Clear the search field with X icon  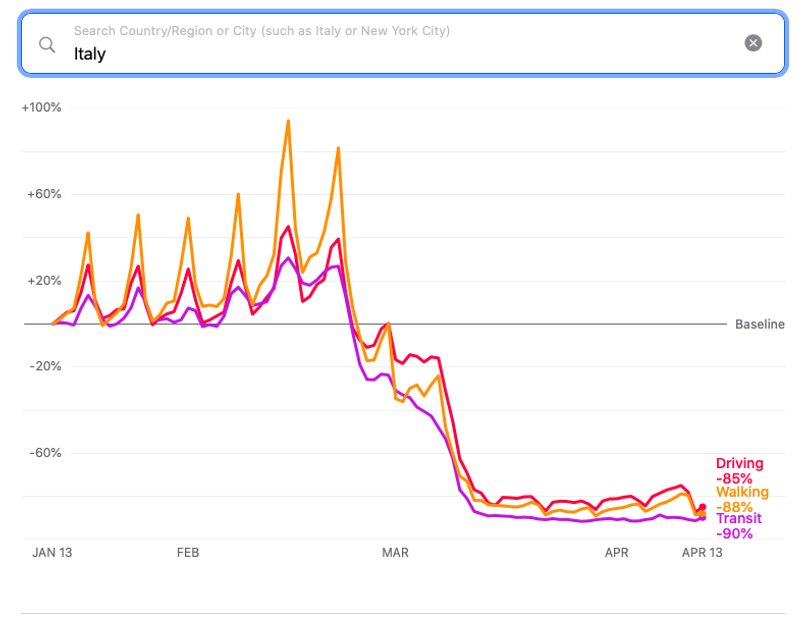(x=753, y=43)
